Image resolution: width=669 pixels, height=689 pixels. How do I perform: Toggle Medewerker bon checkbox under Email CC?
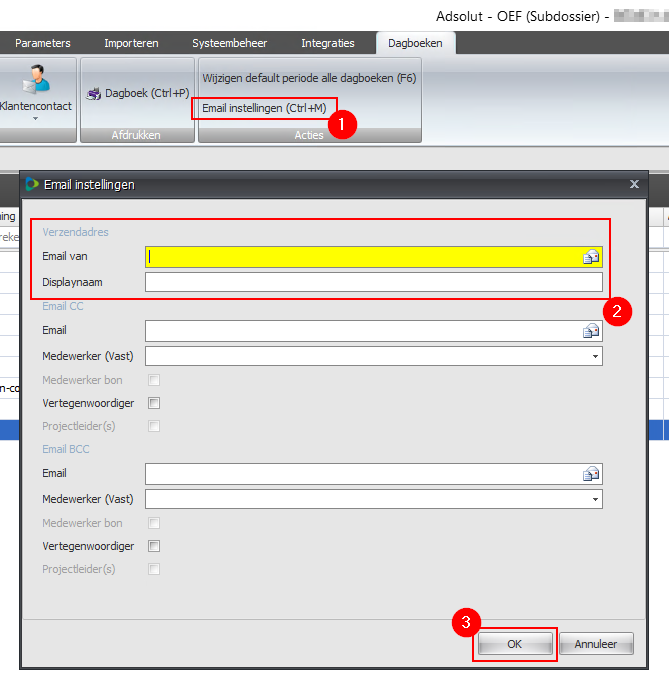pyautogui.click(x=154, y=380)
